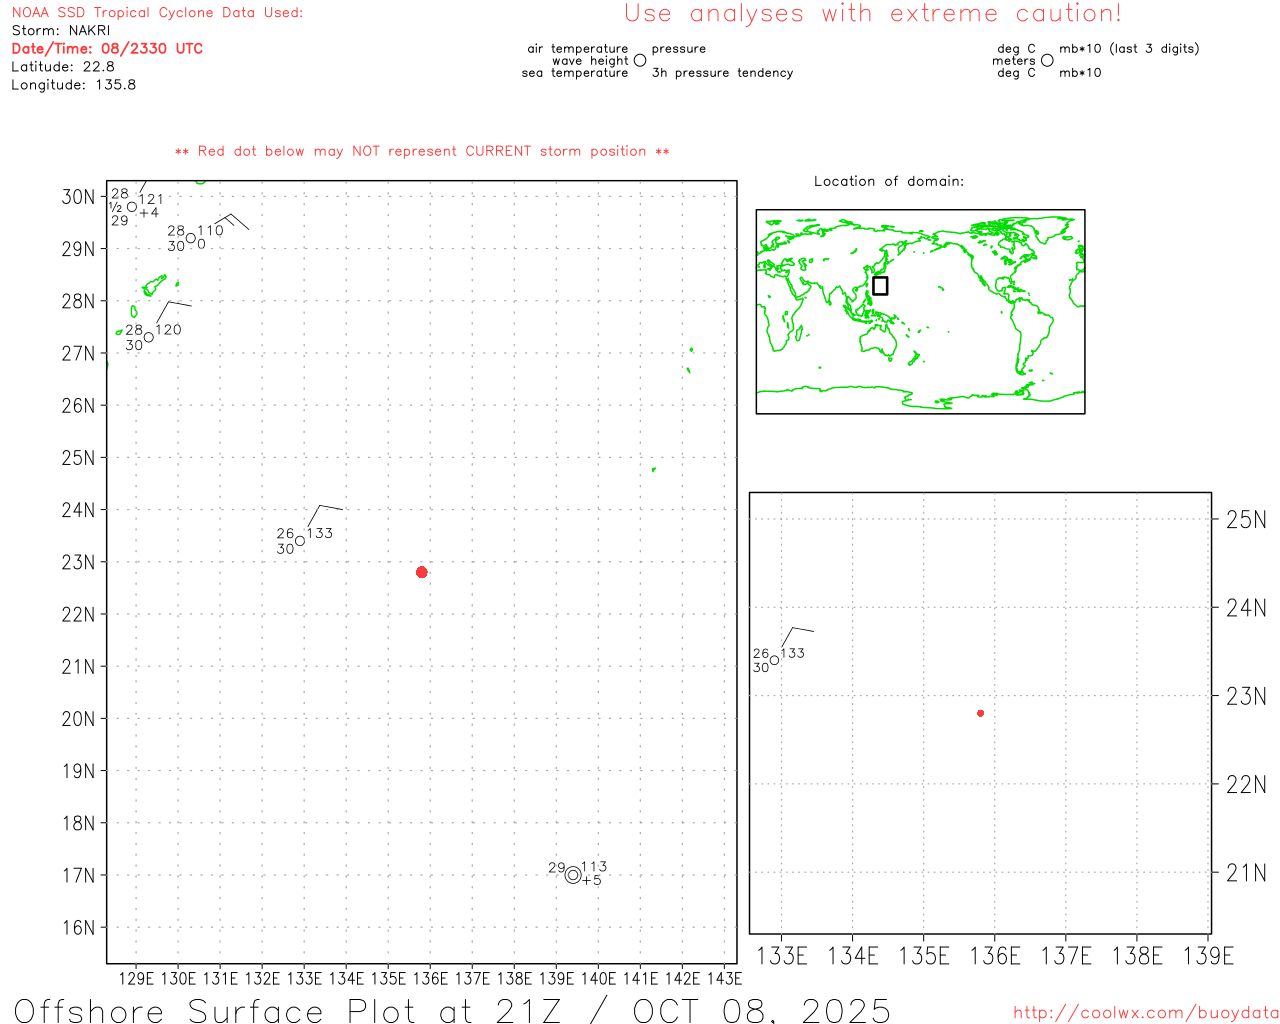Click the 139E label on inset map
Screen dimensions: 1280x1024
[x=1208, y=956]
